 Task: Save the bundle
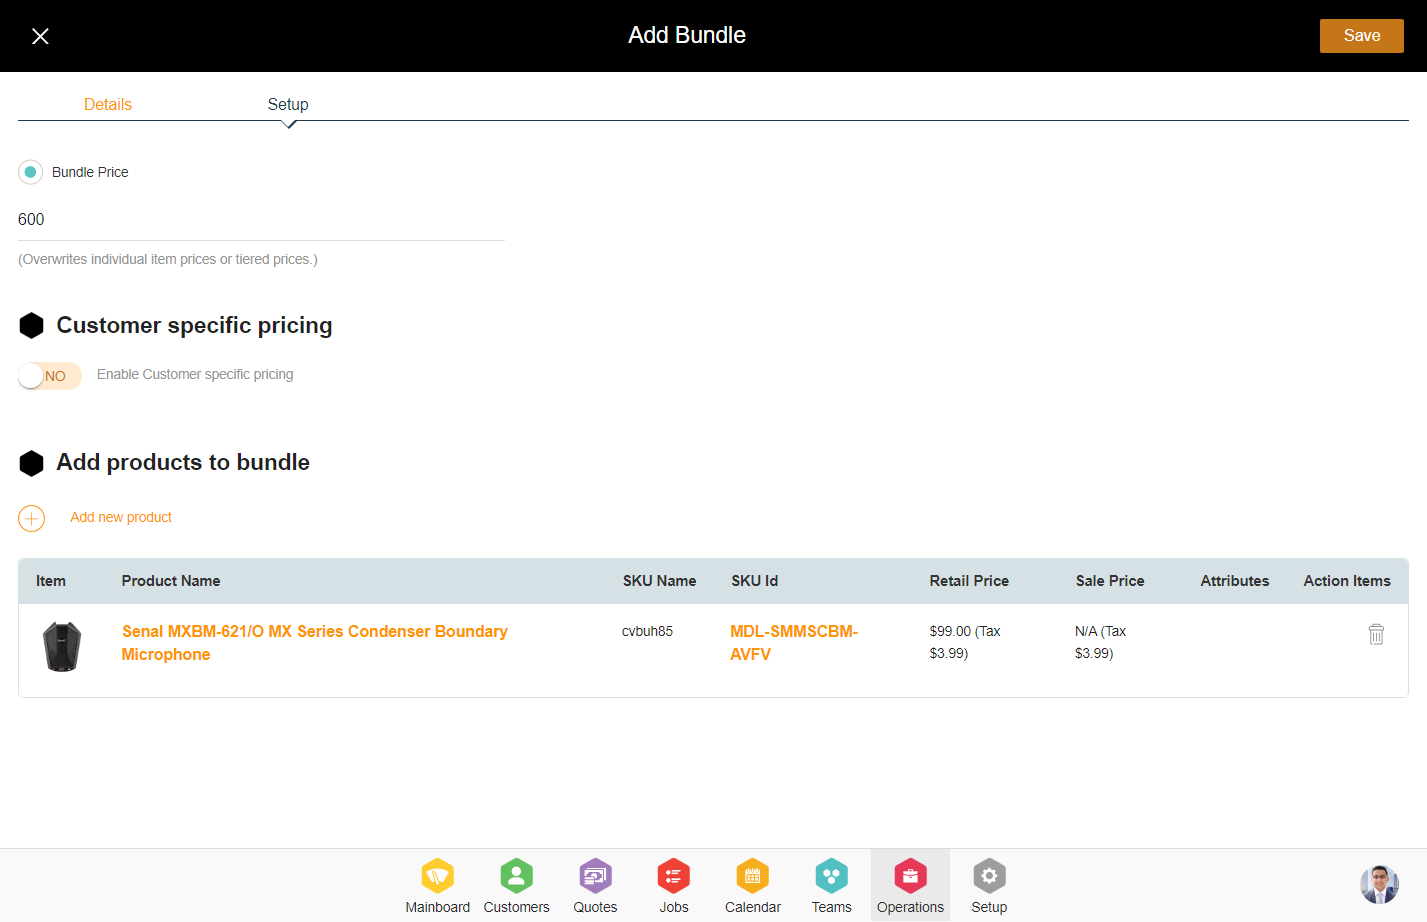1361,36
